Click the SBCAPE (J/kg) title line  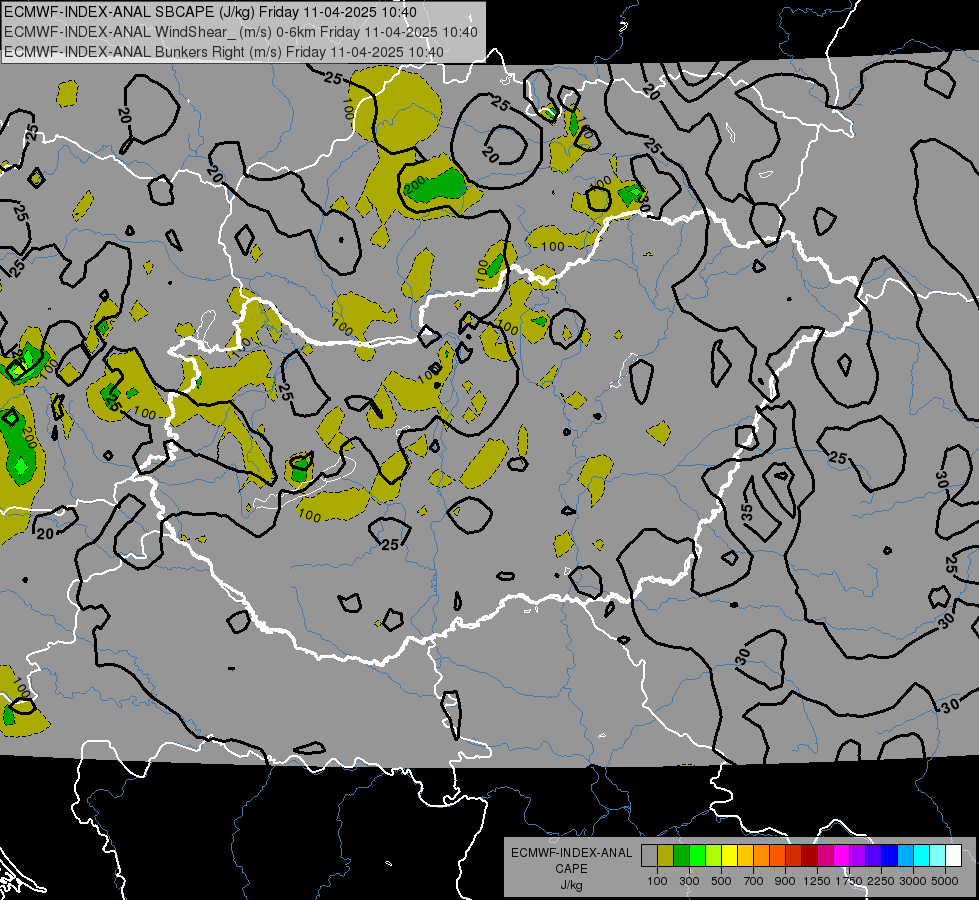click(x=210, y=12)
